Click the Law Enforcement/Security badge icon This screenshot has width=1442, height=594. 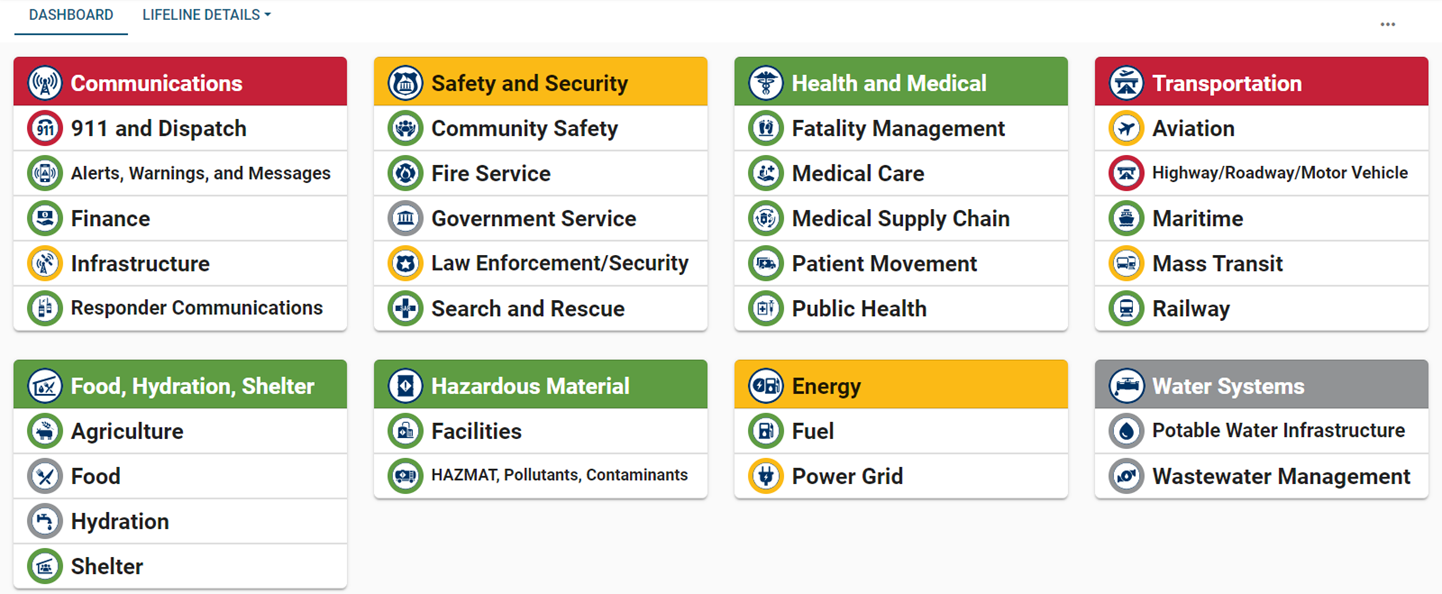tap(404, 263)
